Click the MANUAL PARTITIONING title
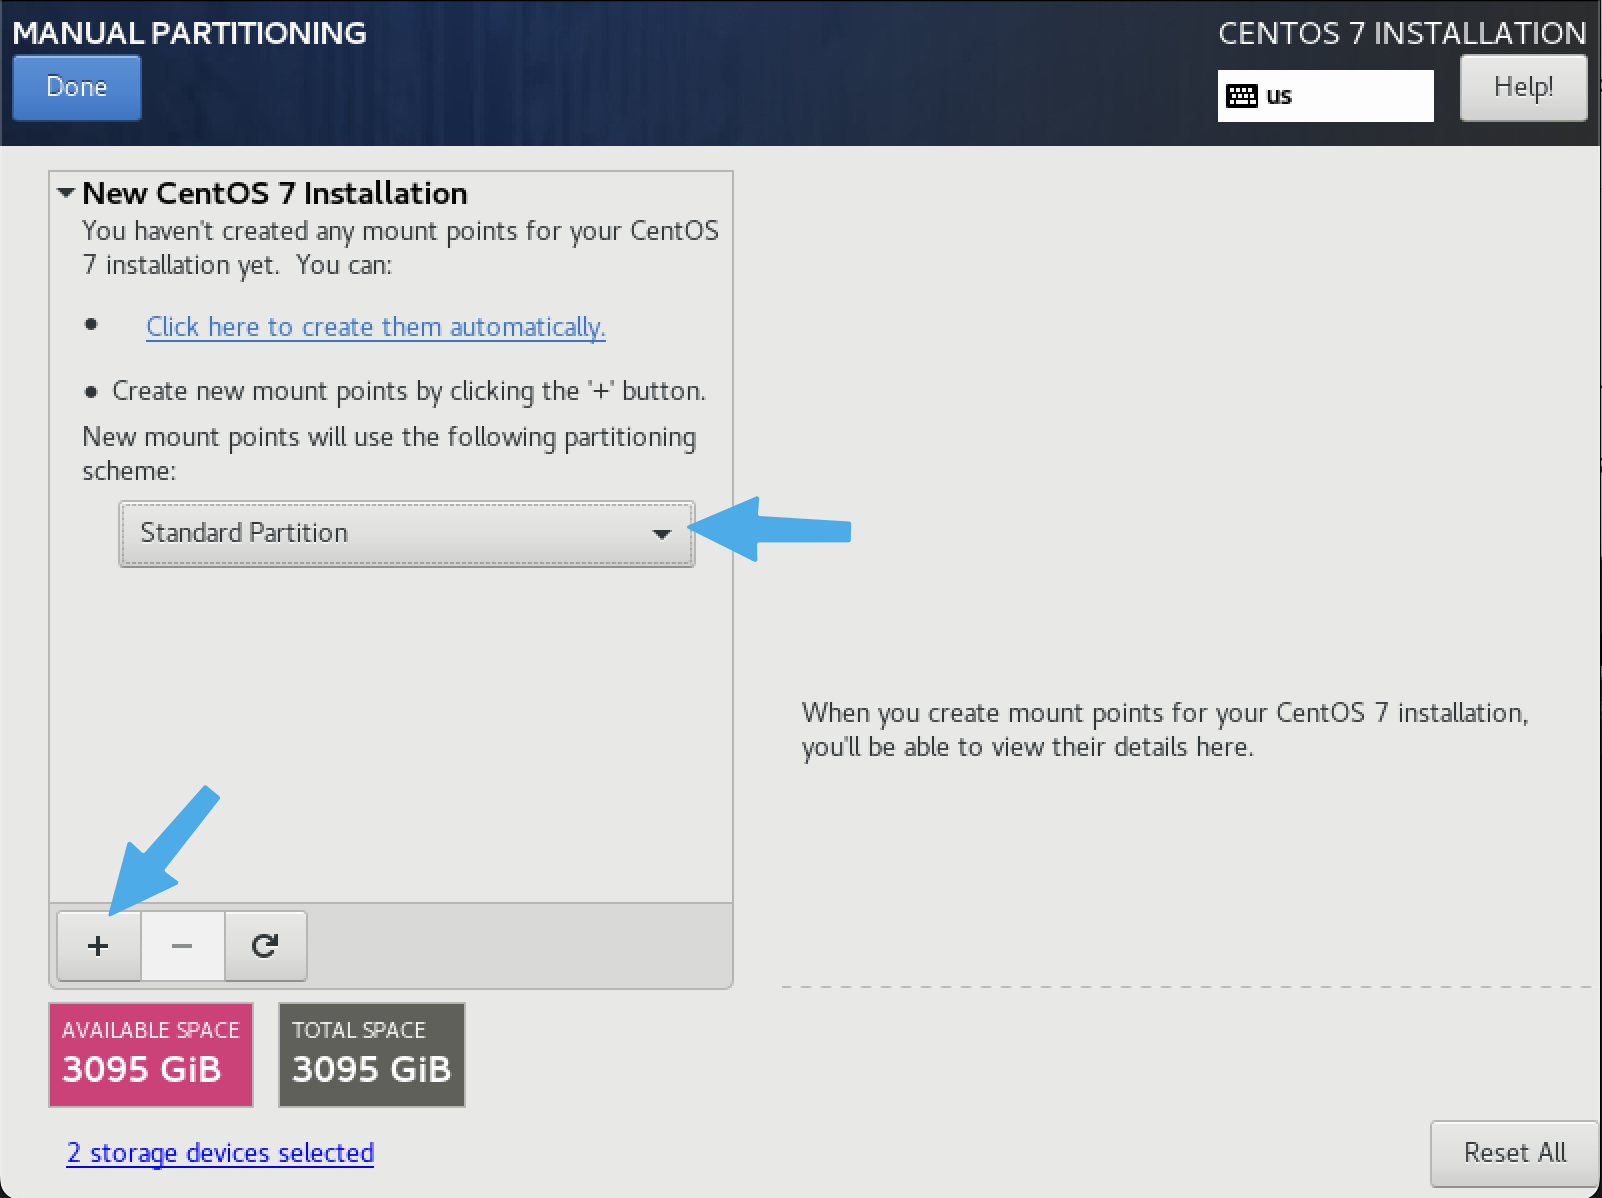This screenshot has width=1602, height=1198. point(190,33)
